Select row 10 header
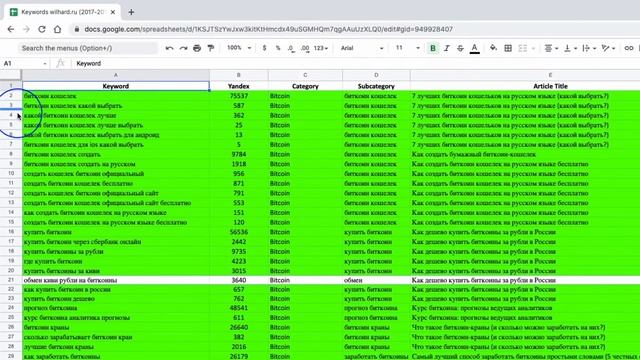The height and width of the screenshot is (360, 640). 11,173
